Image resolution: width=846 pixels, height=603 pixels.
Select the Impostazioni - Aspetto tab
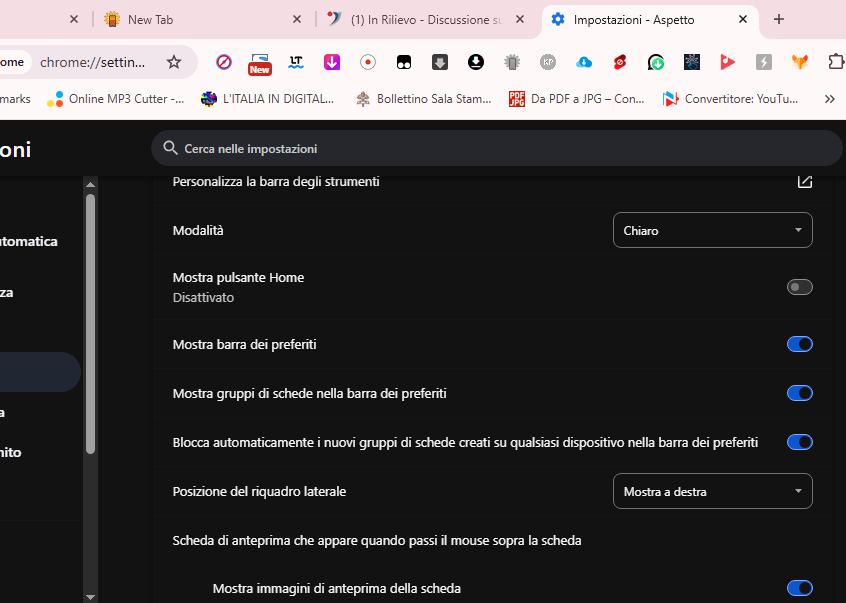pyautogui.click(x=650, y=19)
